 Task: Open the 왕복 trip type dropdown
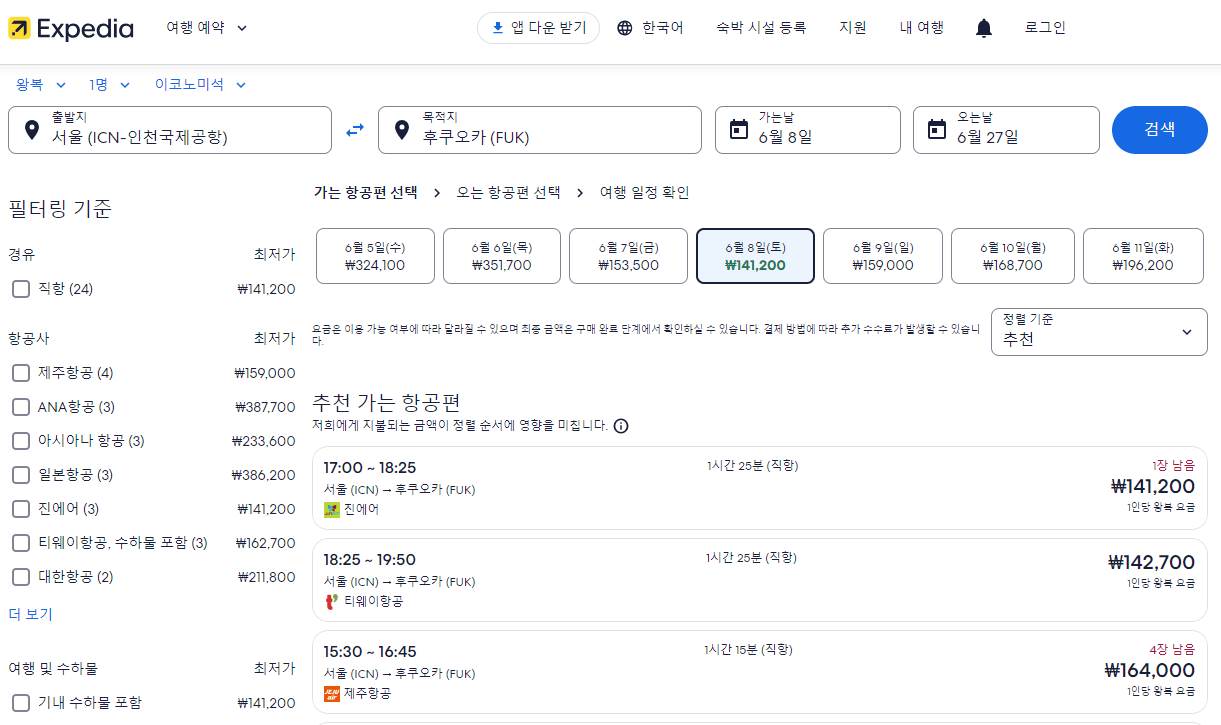[41, 85]
